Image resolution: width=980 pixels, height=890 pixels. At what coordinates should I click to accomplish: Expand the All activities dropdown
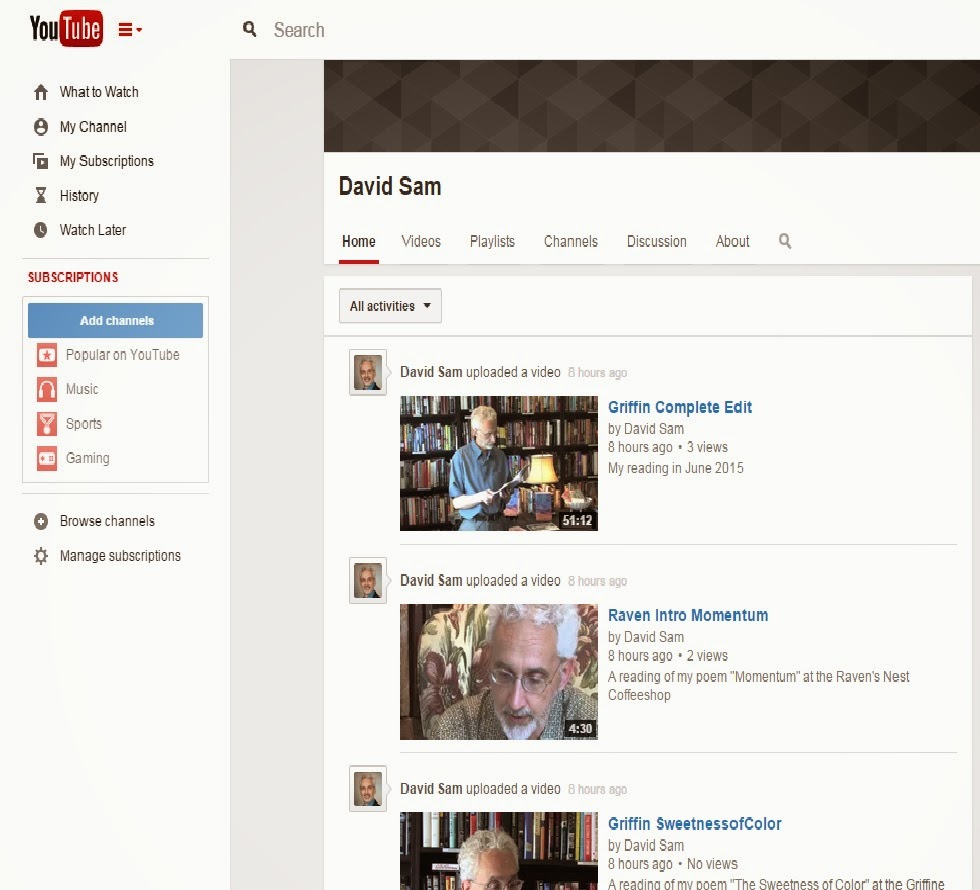click(390, 306)
